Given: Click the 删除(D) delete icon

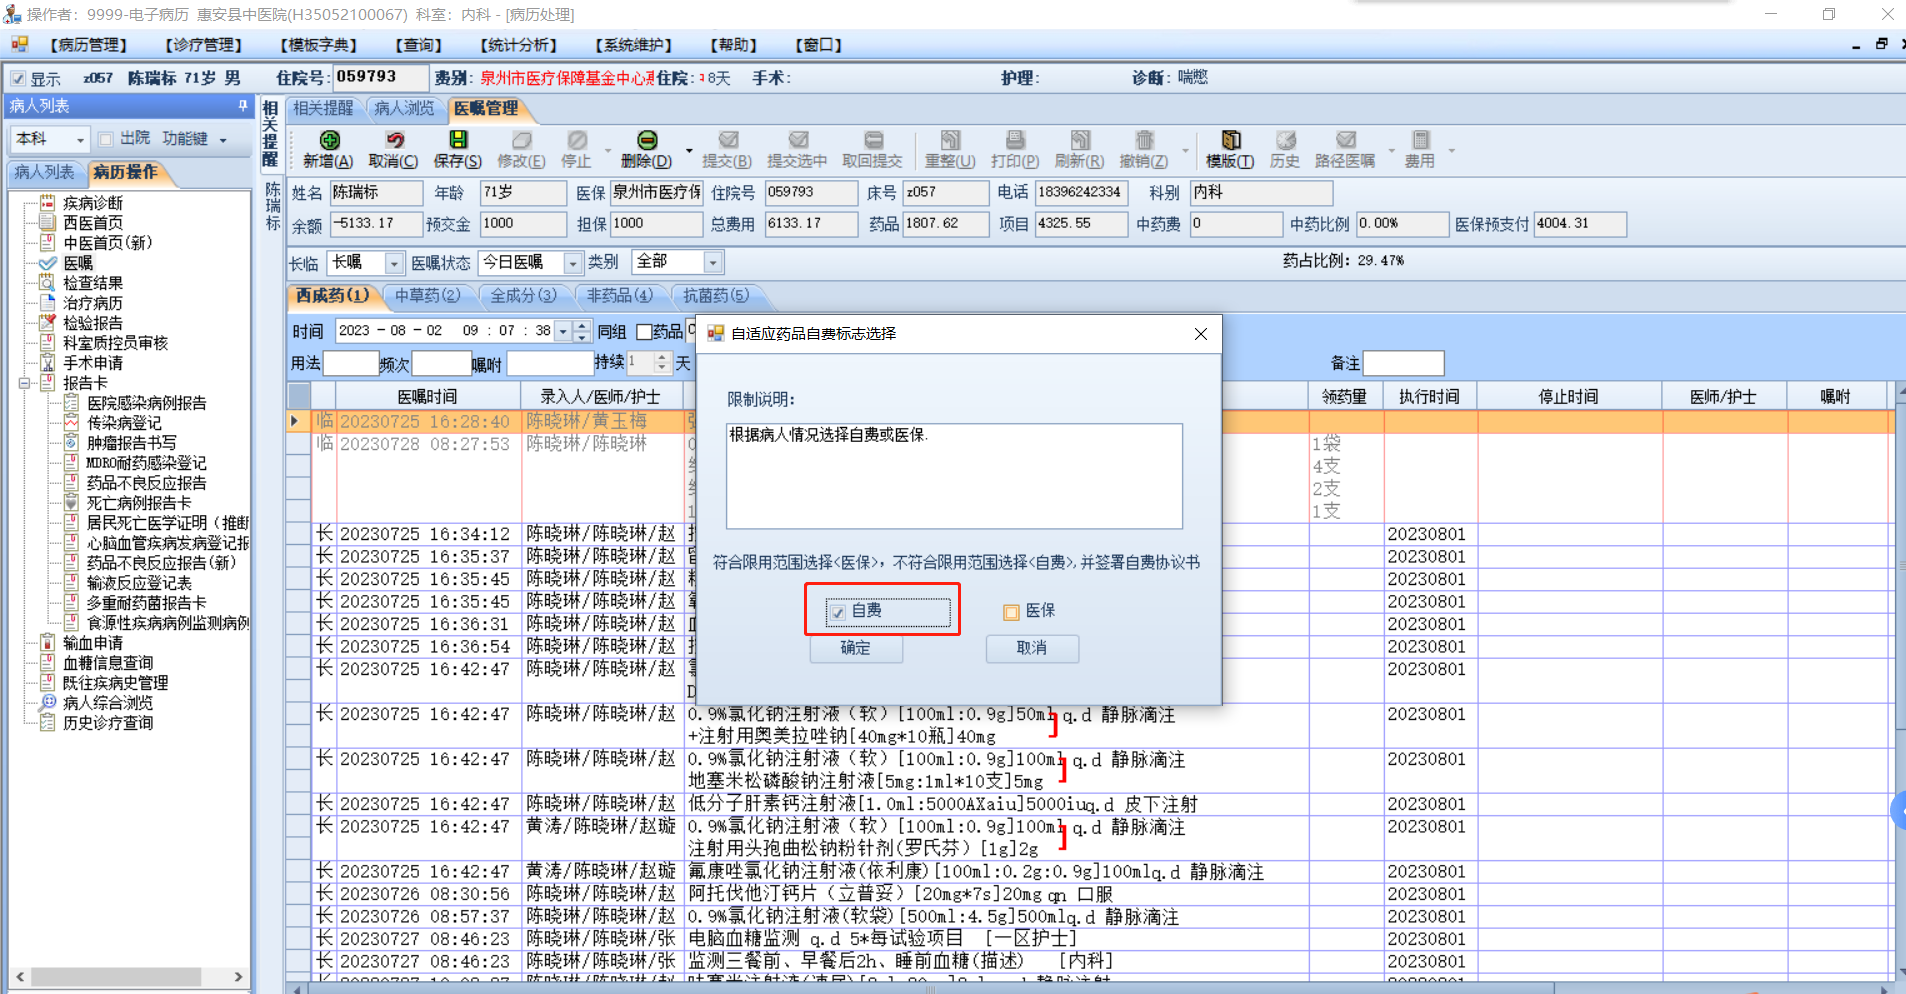Looking at the screenshot, I should coord(647,140).
